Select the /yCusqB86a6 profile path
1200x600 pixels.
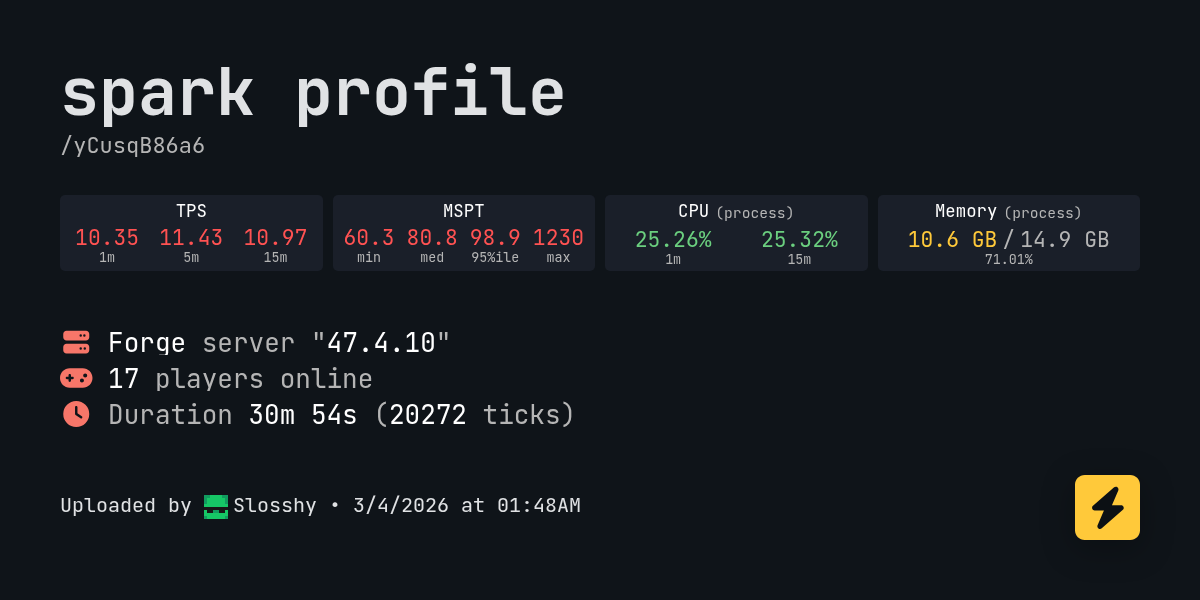tap(133, 146)
